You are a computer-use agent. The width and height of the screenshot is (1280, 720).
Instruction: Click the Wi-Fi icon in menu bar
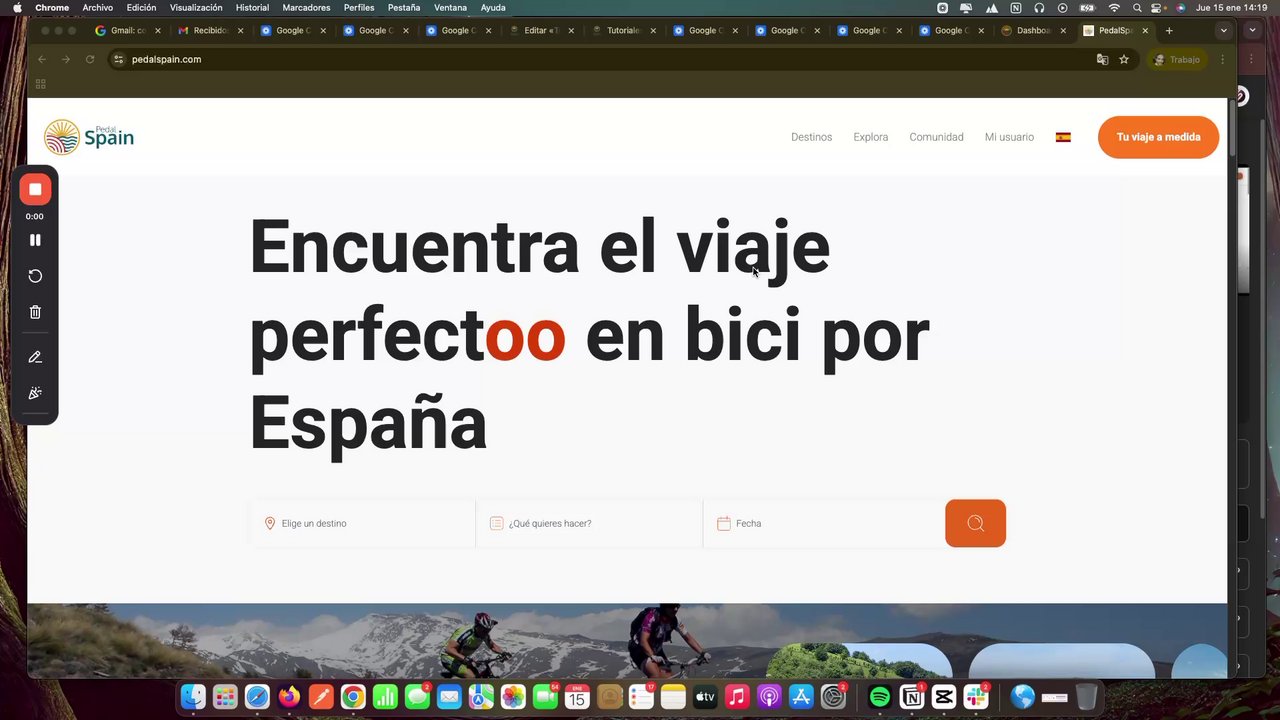pyautogui.click(x=1114, y=7)
